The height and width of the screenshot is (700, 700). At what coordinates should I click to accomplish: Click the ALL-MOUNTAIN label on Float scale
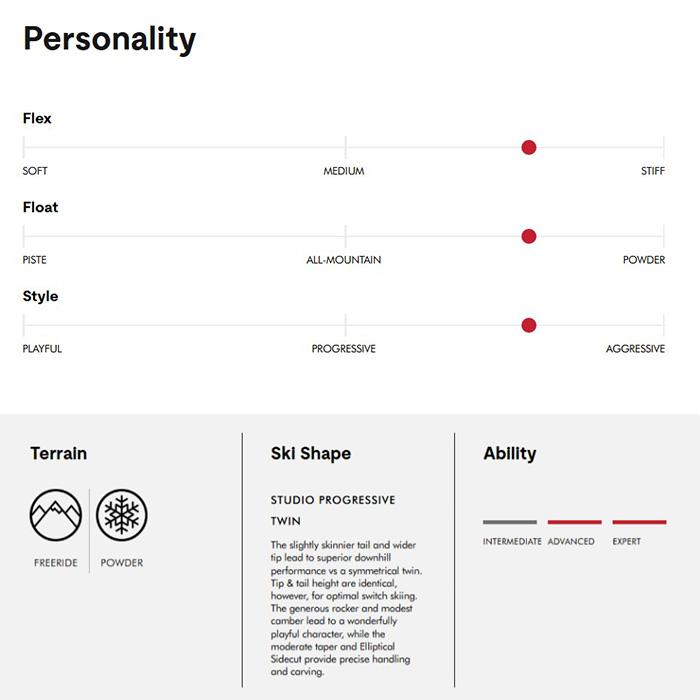(x=344, y=260)
